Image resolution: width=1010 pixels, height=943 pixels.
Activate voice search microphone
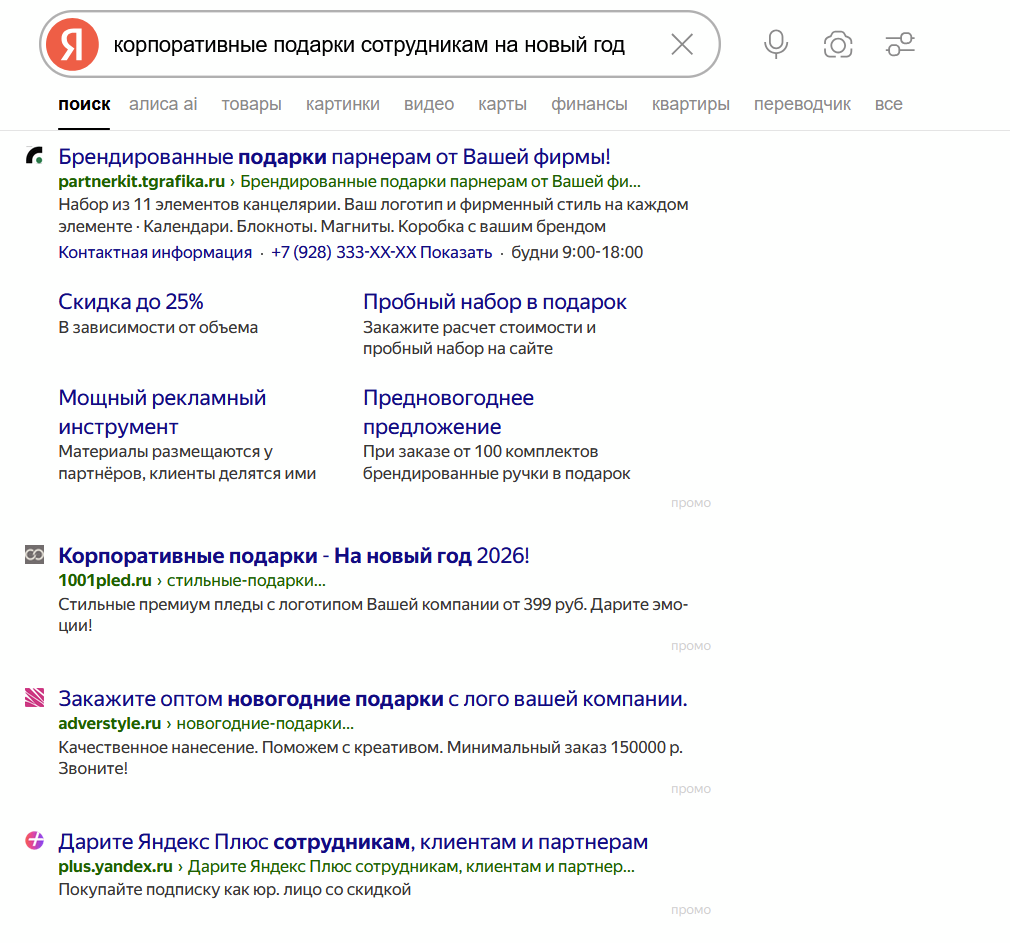pyautogui.click(x=775, y=44)
